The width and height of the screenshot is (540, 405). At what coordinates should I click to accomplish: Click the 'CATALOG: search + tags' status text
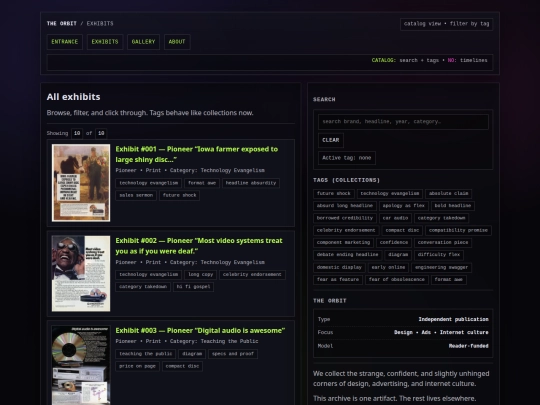pos(405,60)
